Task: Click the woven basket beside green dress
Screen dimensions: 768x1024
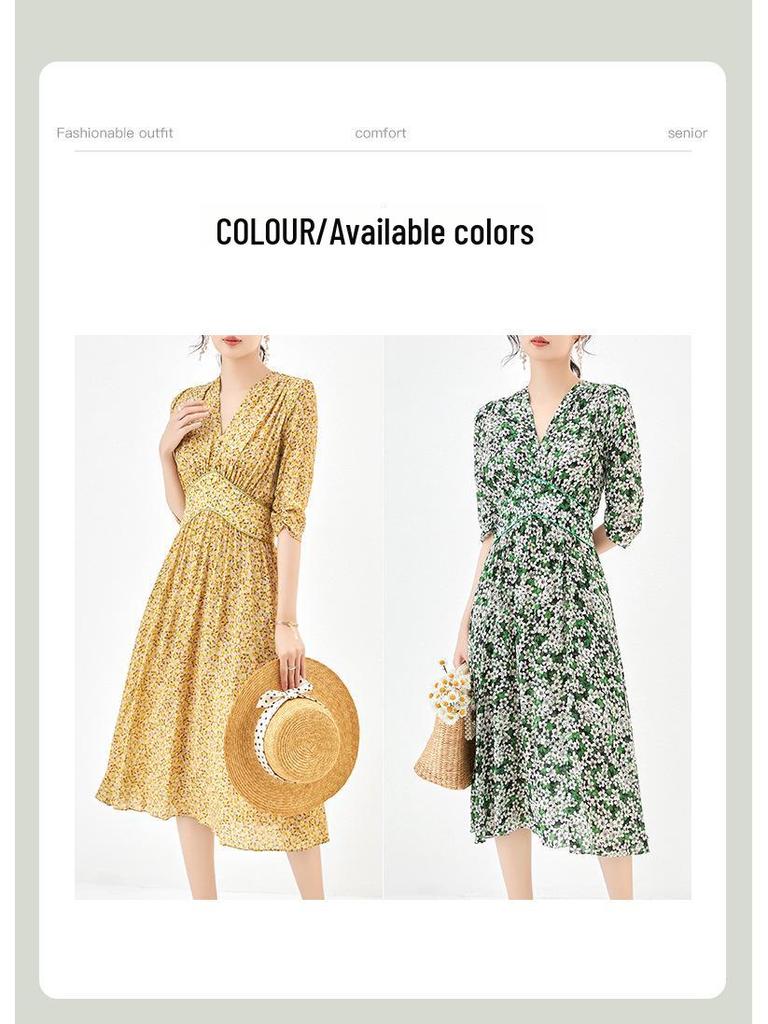Action: (x=445, y=751)
